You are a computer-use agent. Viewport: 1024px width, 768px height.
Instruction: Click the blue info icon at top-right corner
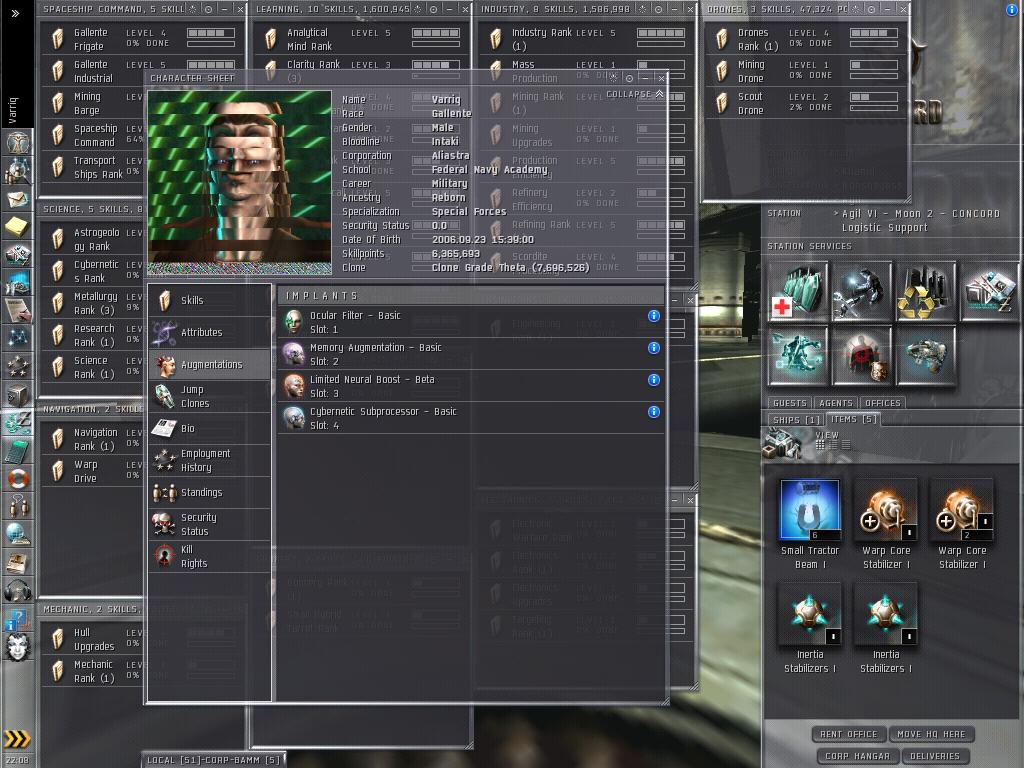coord(1012,10)
